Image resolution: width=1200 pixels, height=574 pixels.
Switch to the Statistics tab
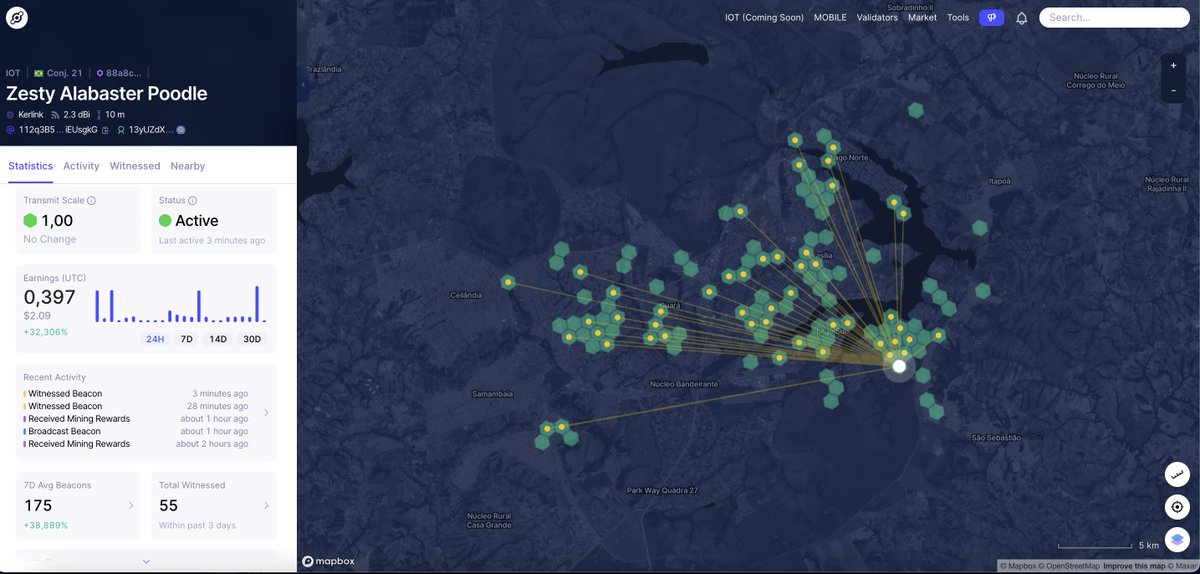point(31,166)
